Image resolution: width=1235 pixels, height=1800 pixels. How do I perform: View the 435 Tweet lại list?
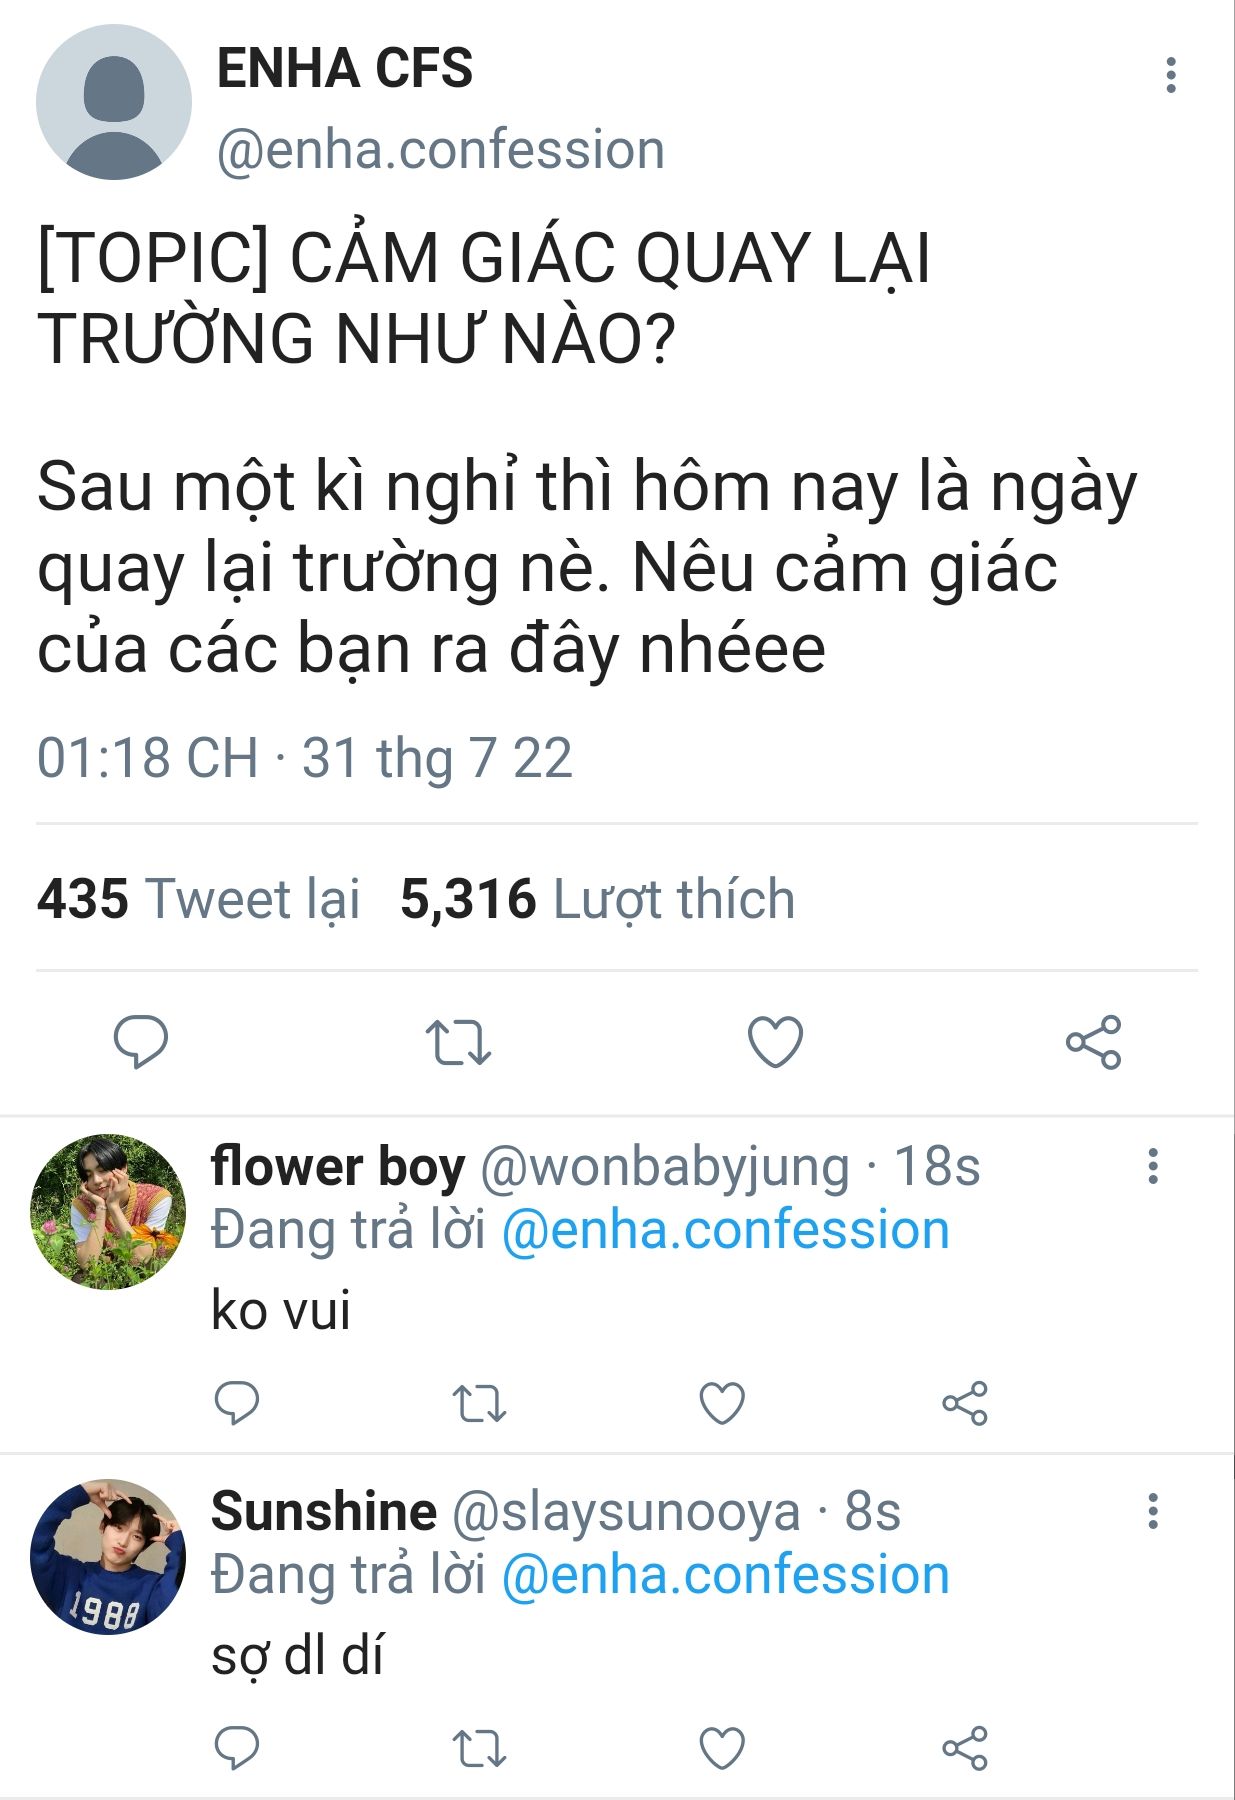click(198, 898)
